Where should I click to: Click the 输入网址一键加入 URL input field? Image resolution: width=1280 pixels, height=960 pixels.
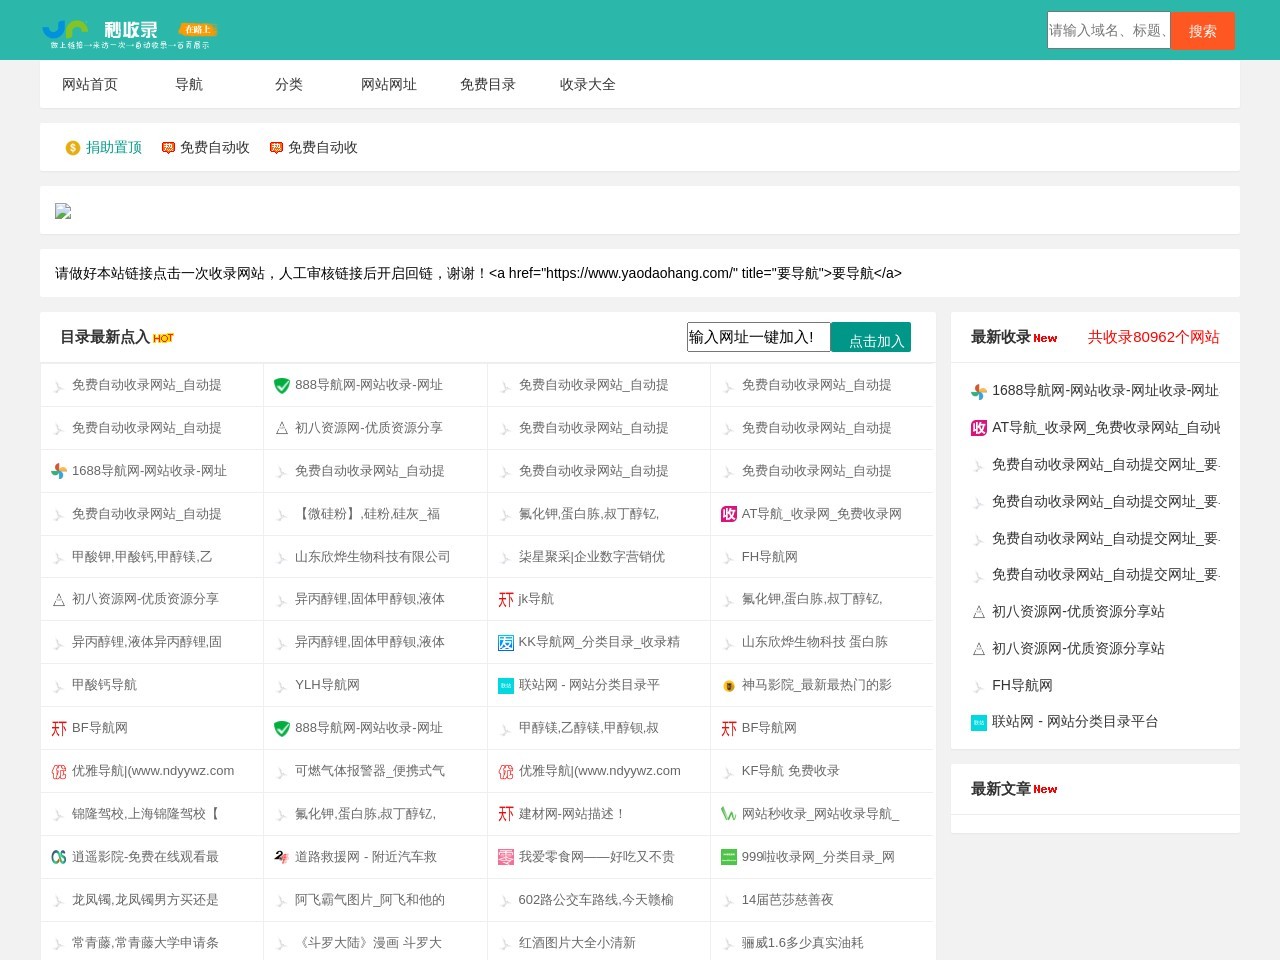758,337
